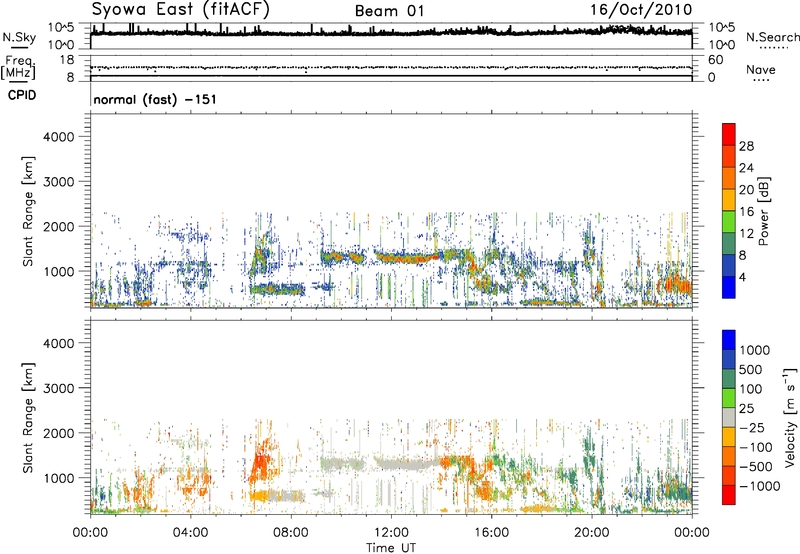Pick the teal 8–12 dB Power color bar segment
The height and width of the screenshot is (554, 800).
point(729,244)
